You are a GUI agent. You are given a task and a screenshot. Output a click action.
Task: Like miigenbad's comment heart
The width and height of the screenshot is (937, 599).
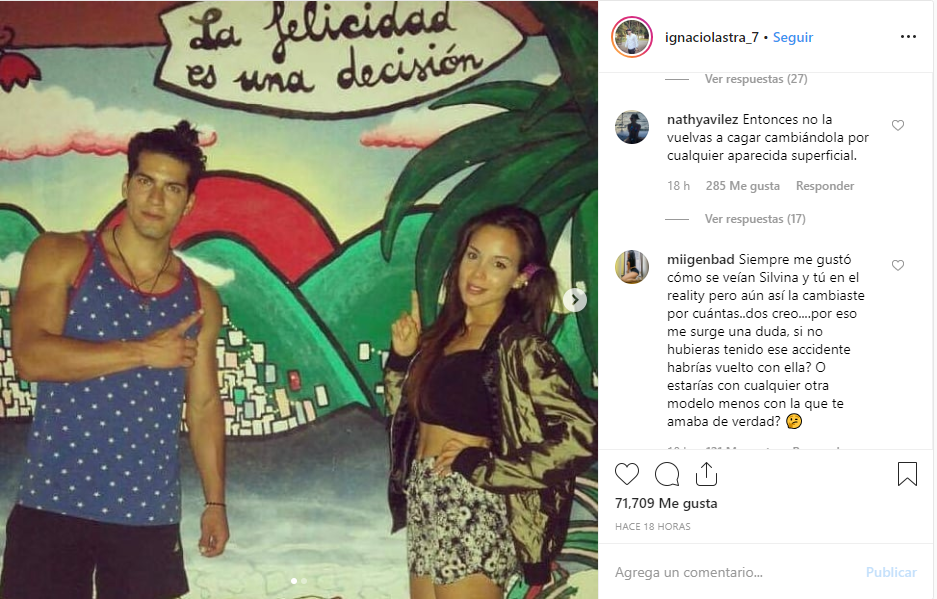[898, 265]
